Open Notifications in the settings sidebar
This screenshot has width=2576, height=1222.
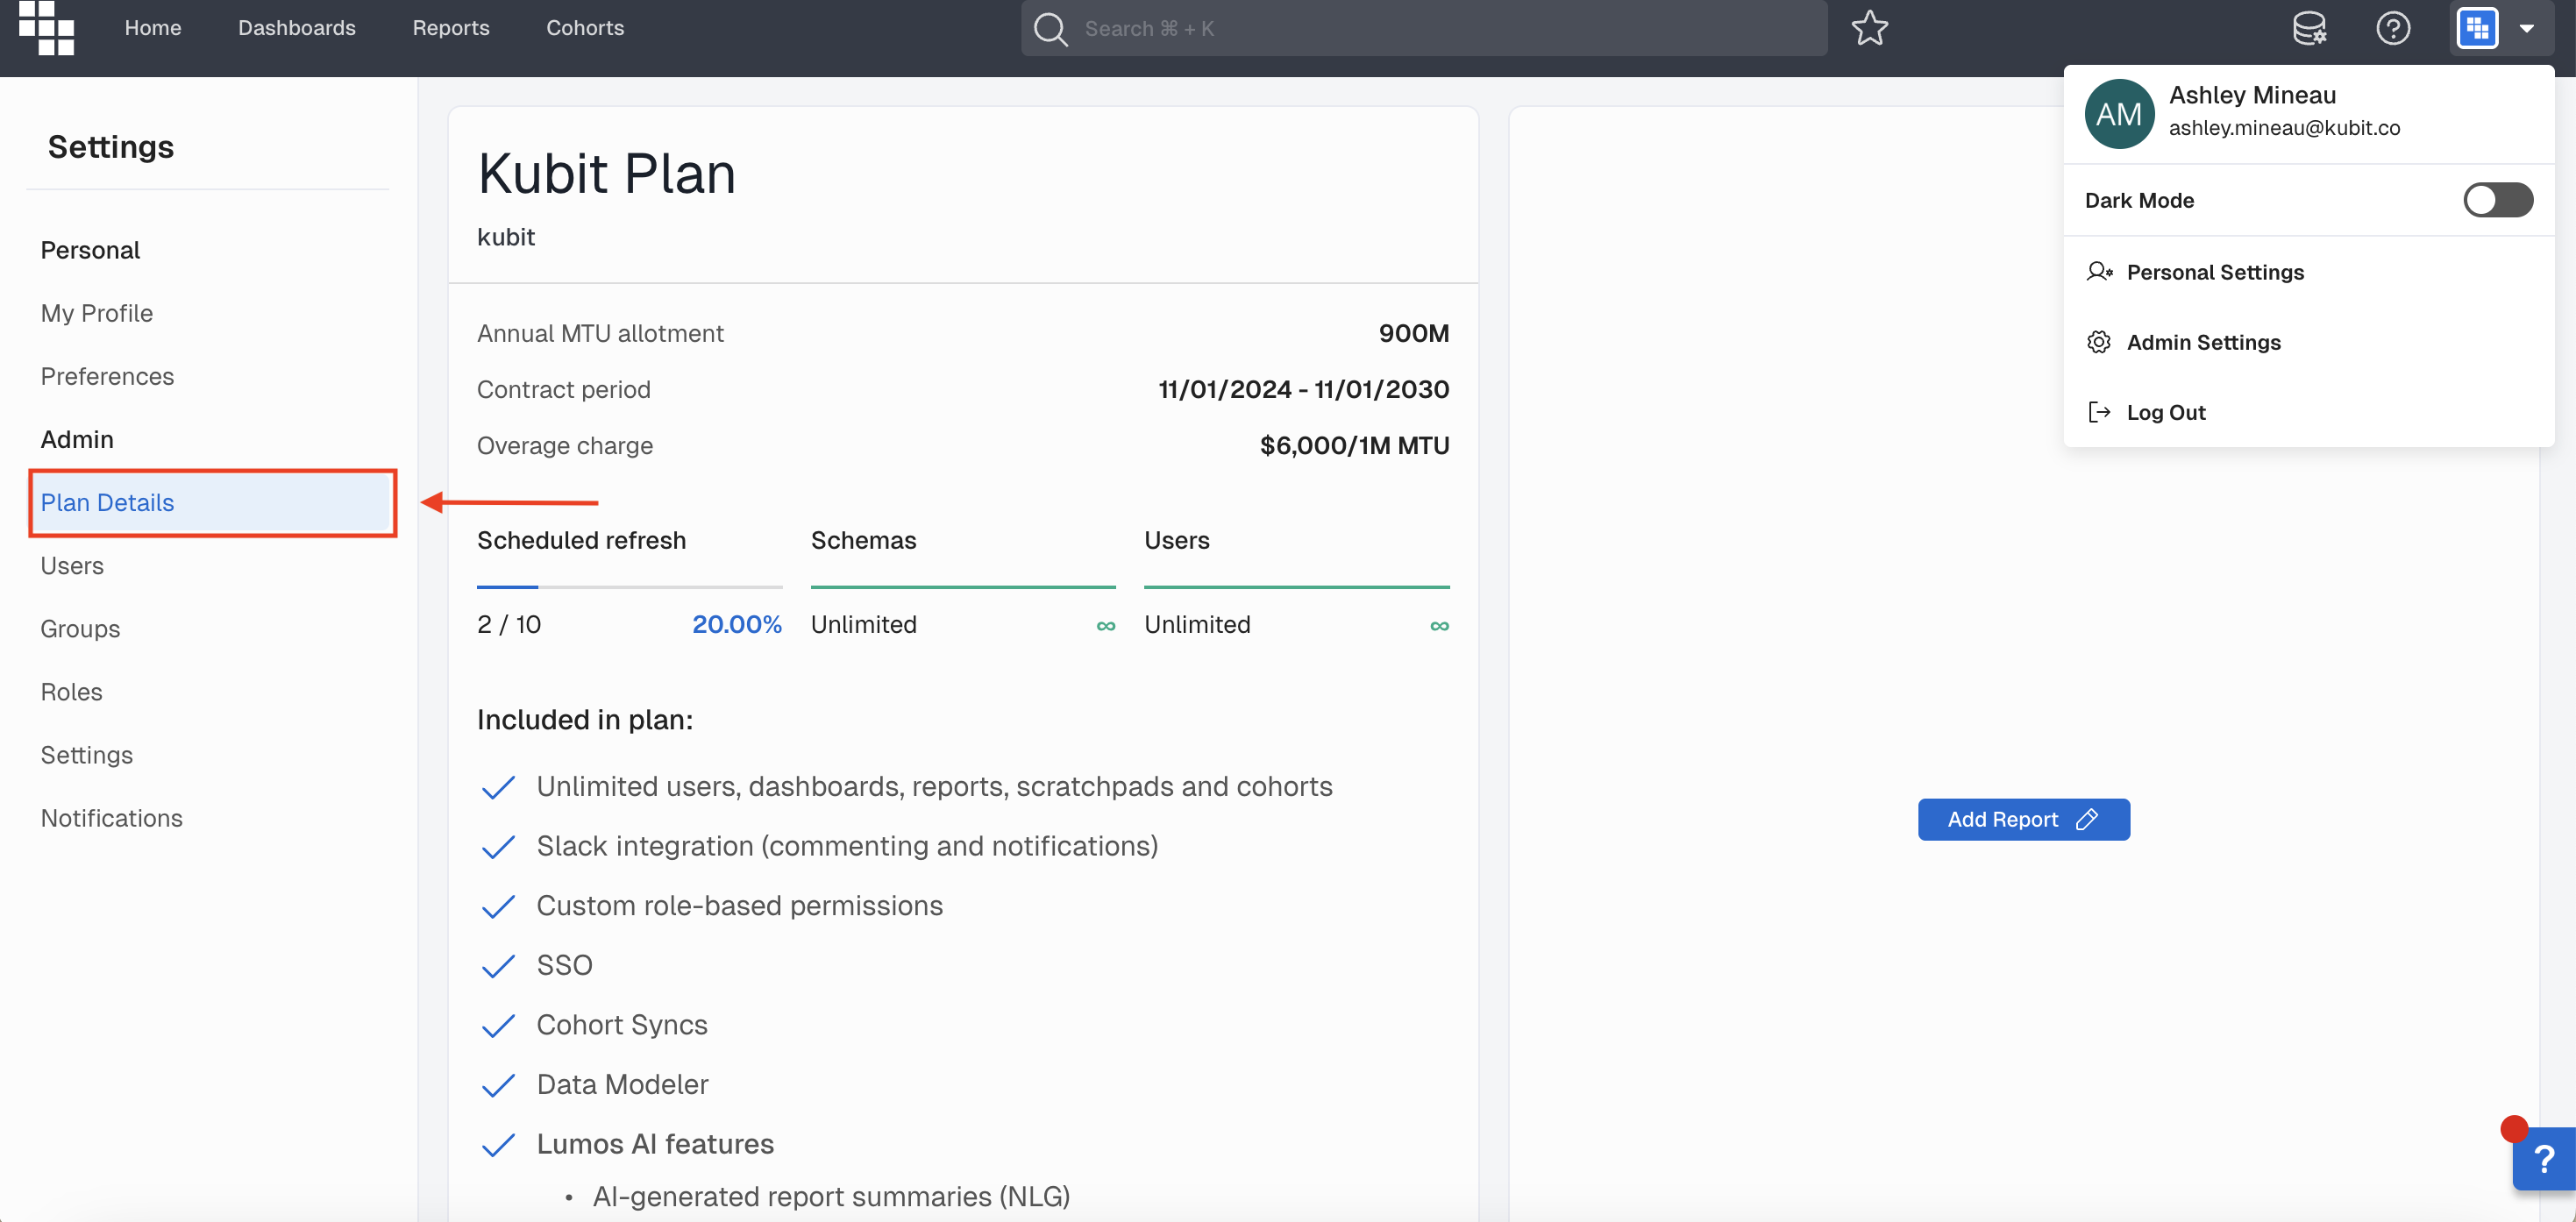coord(111,817)
